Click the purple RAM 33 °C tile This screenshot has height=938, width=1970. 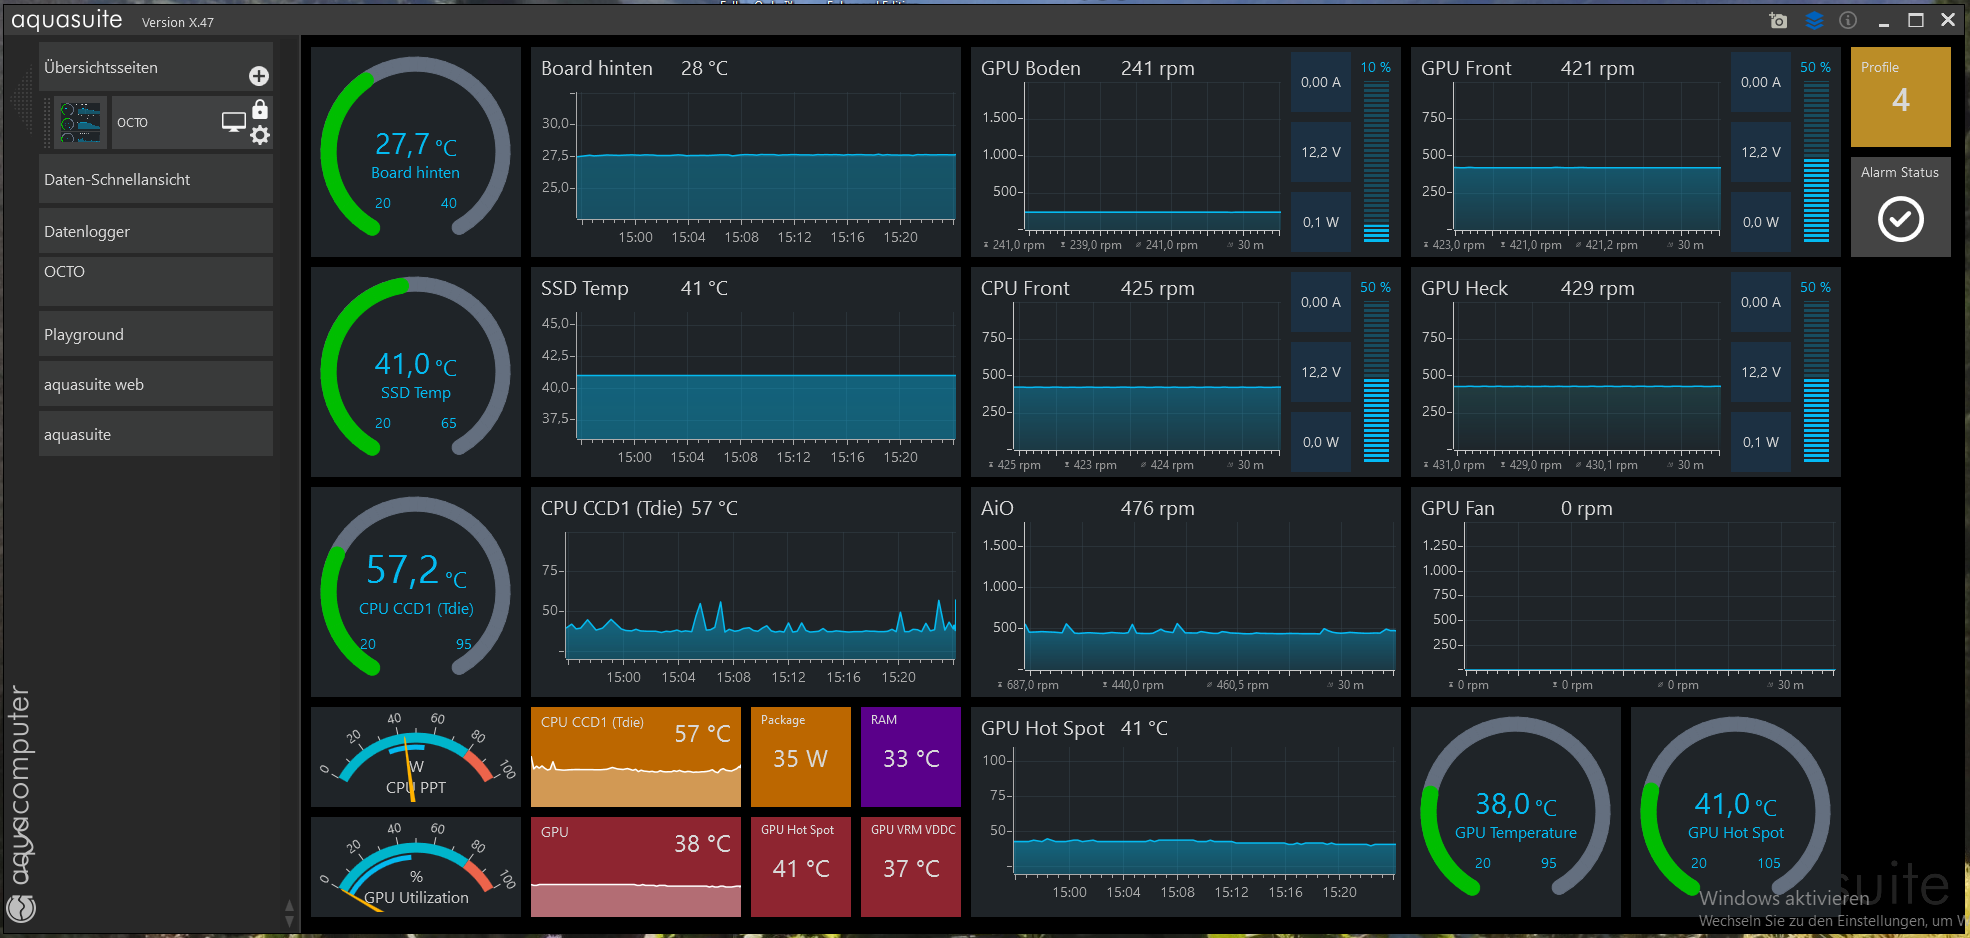[911, 757]
